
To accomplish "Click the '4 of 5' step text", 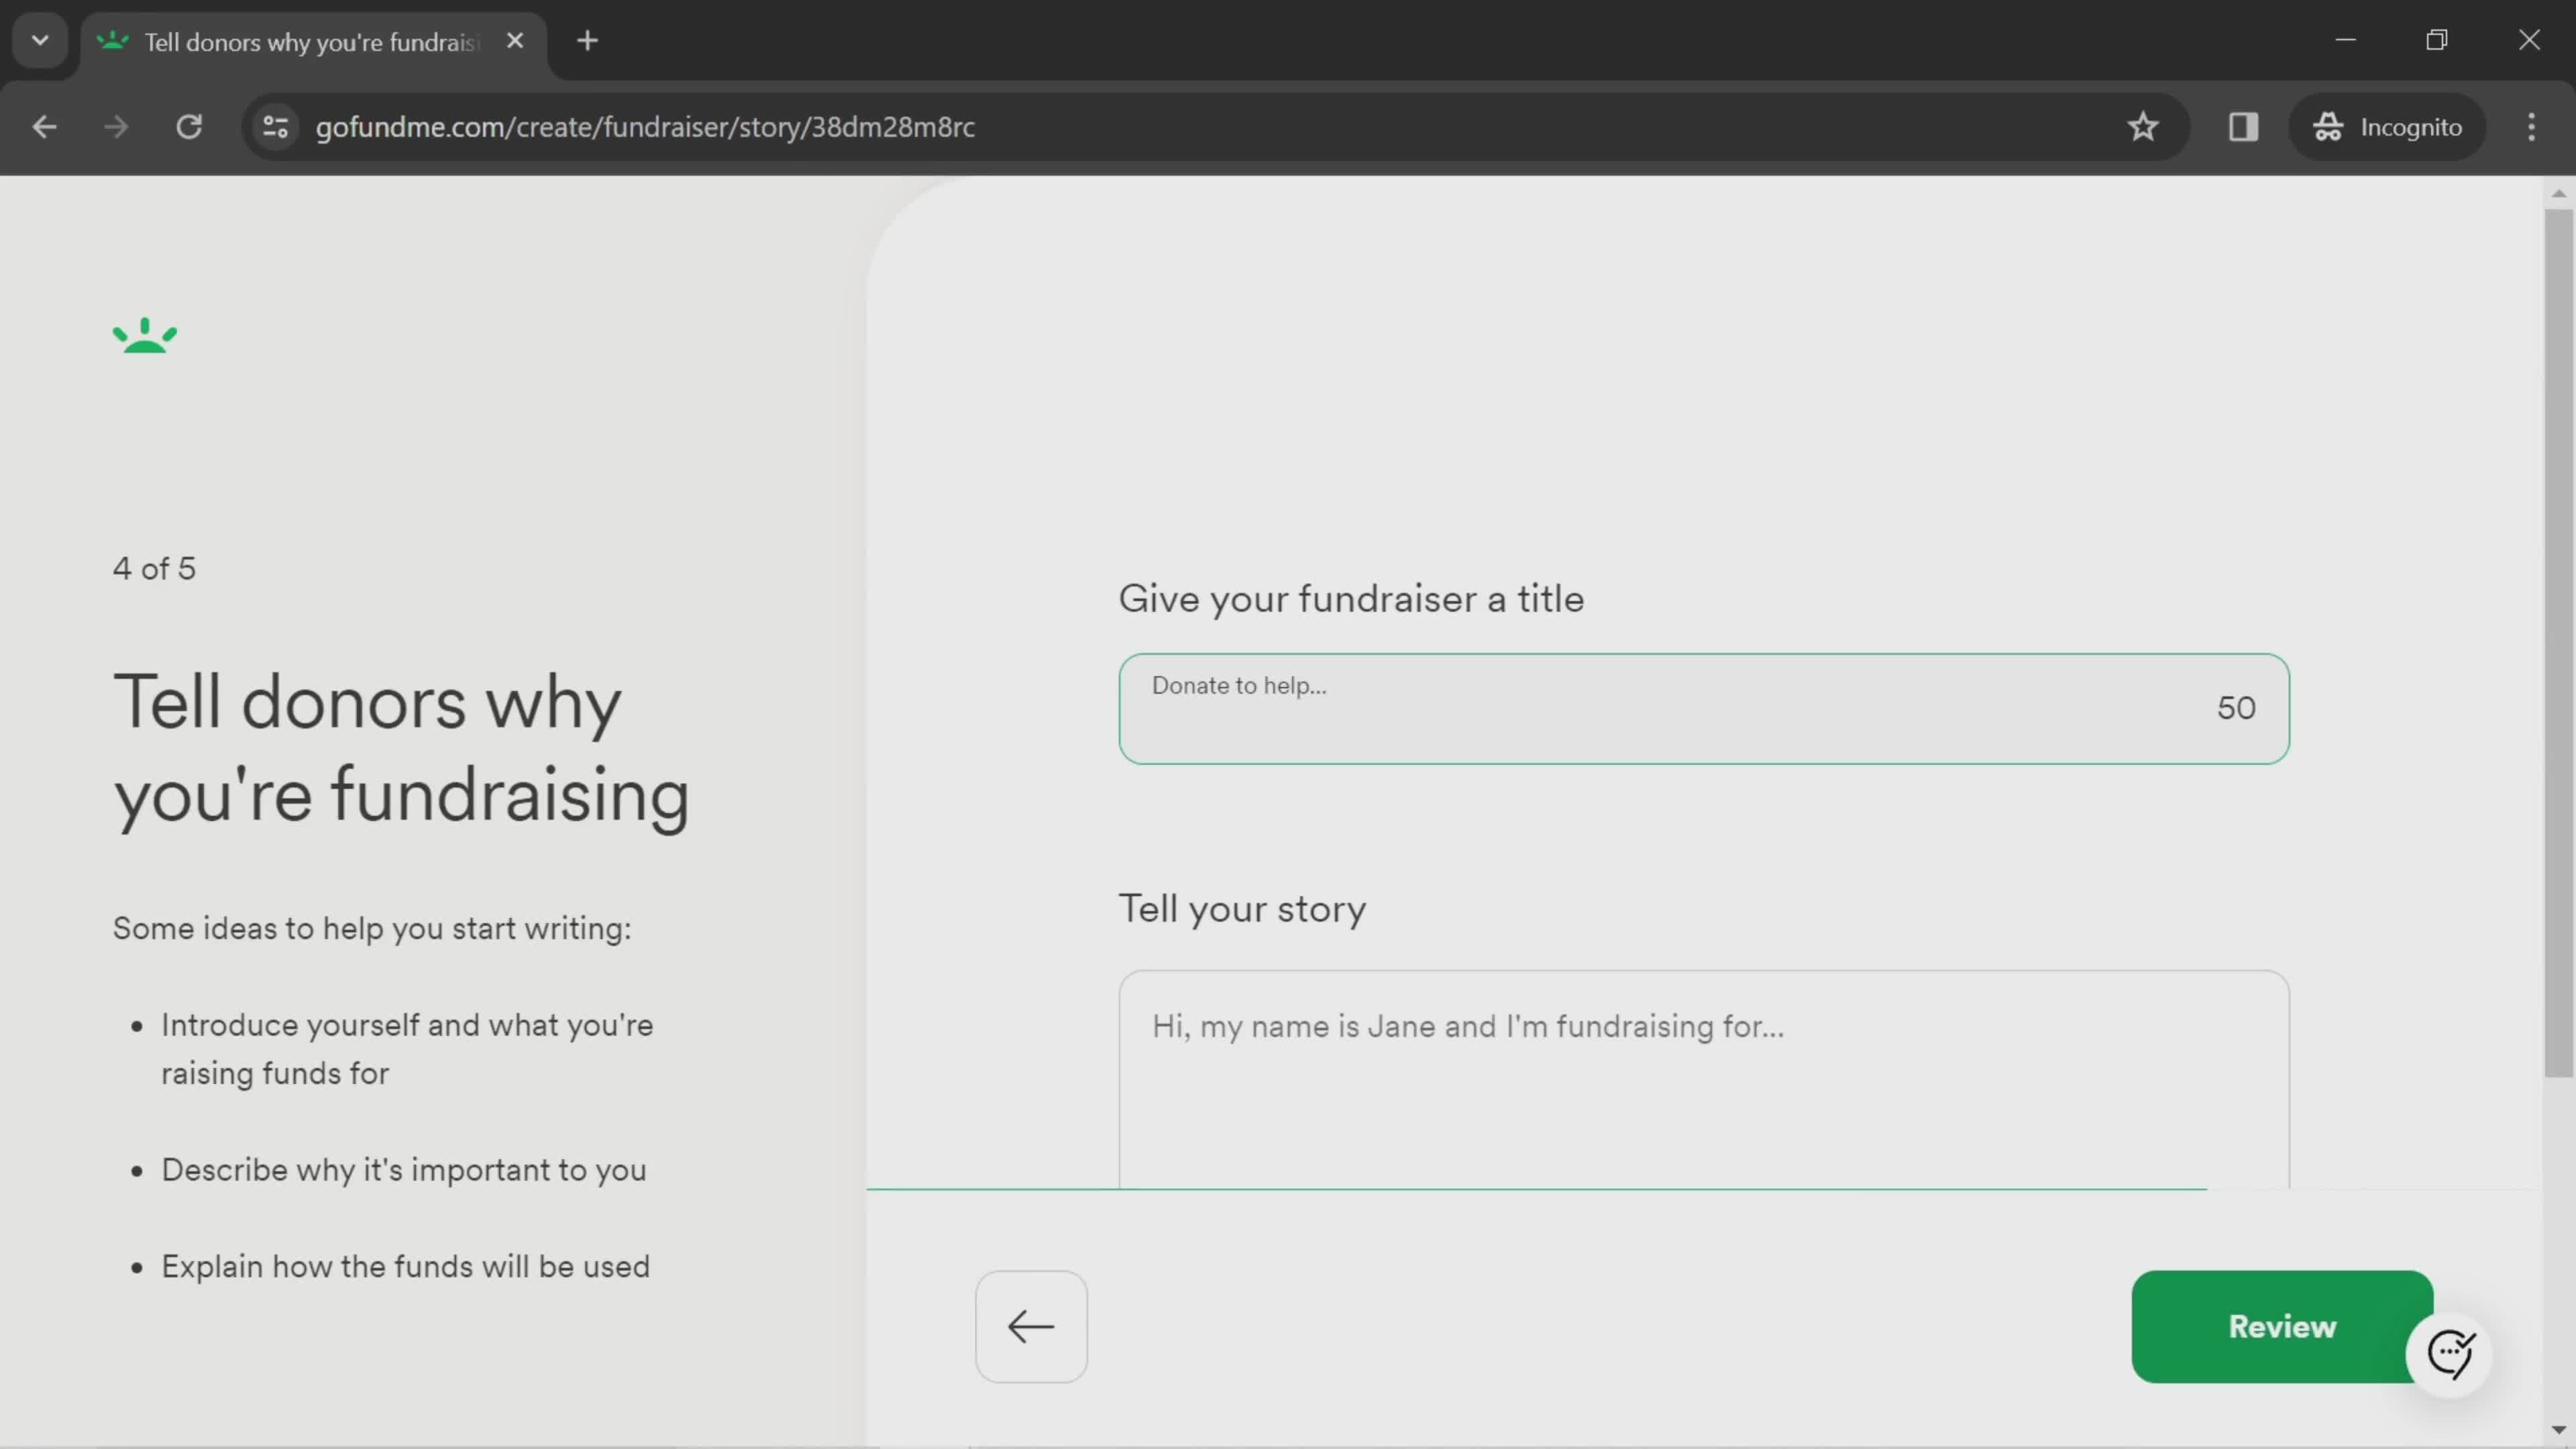I will pyautogui.click(x=154, y=569).
